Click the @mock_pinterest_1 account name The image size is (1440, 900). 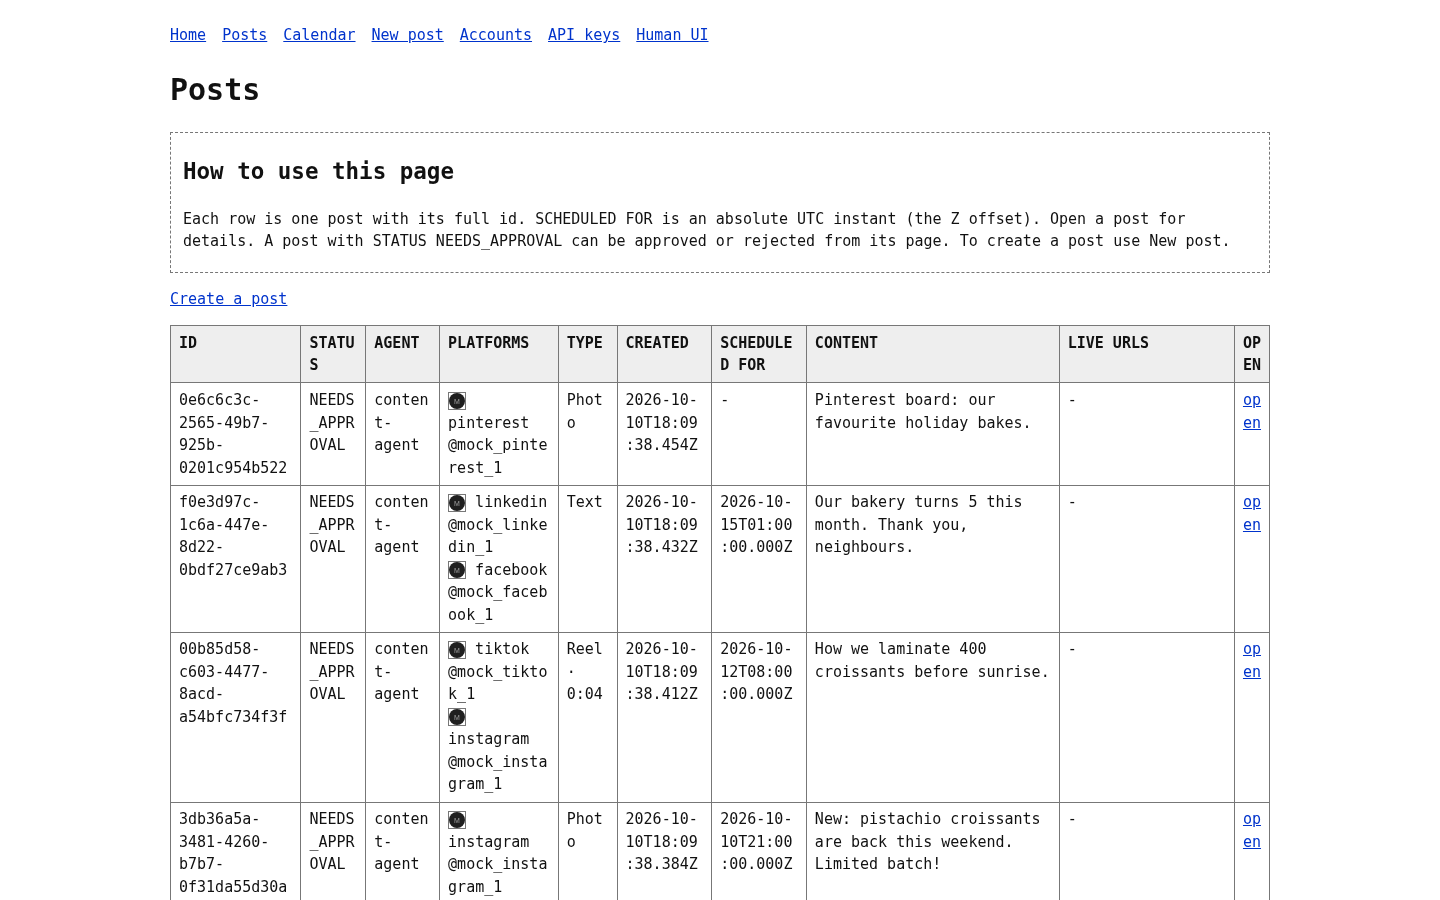498,456
